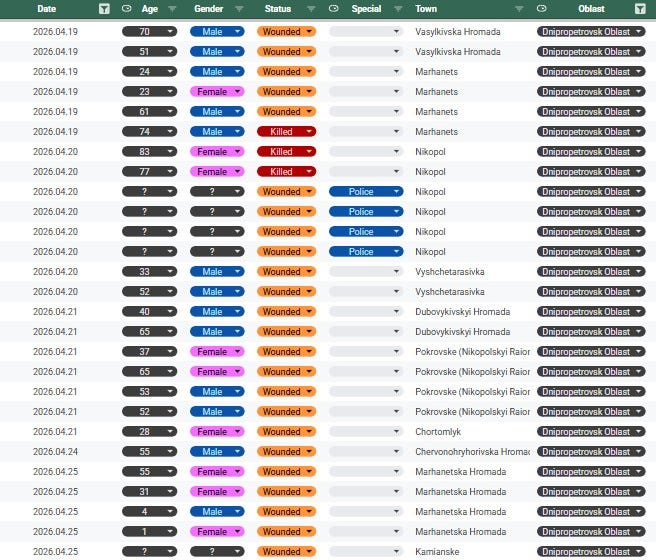Select the Chervonohryhorivska Hromada town cell

coord(472,452)
